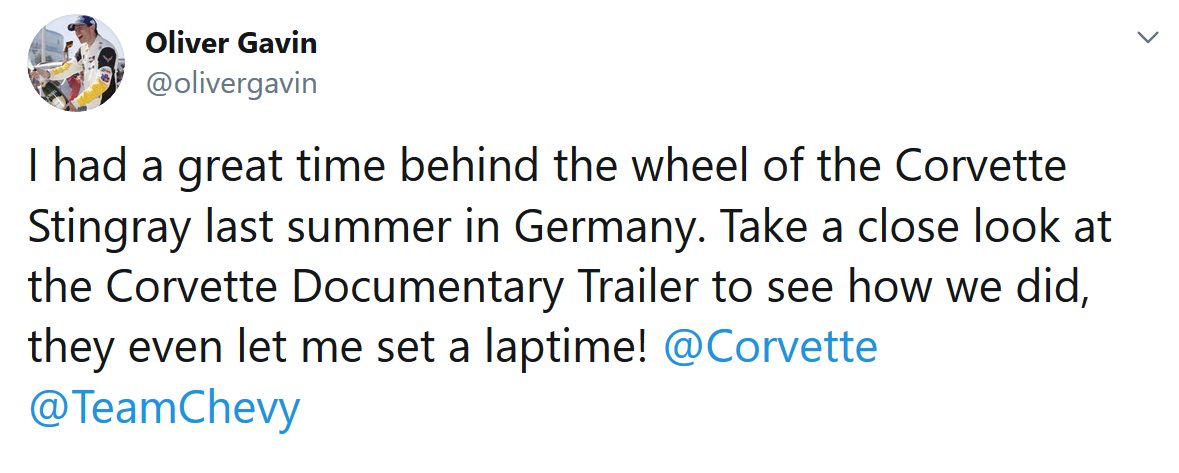Click "Corvette" at the end of the first line
1179x473 pixels.
coord(980,167)
